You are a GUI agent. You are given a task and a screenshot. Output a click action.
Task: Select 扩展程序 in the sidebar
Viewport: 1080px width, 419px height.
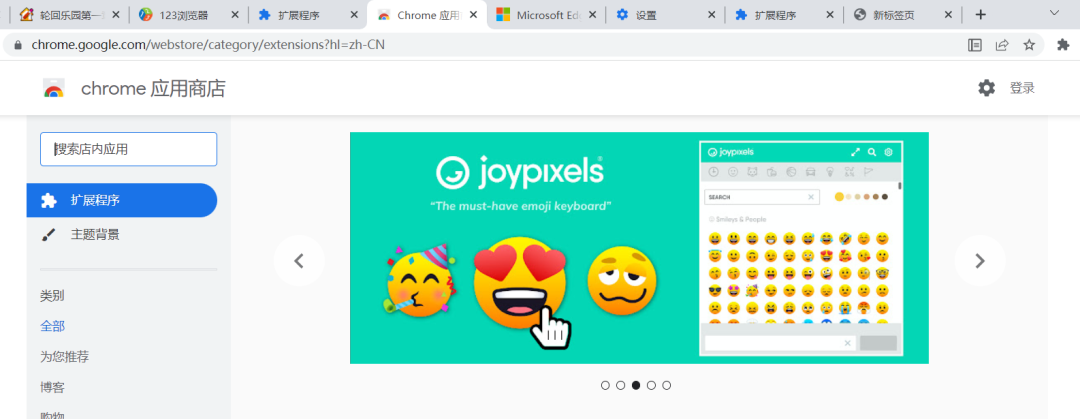pyautogui.click(x=122, y=201)
